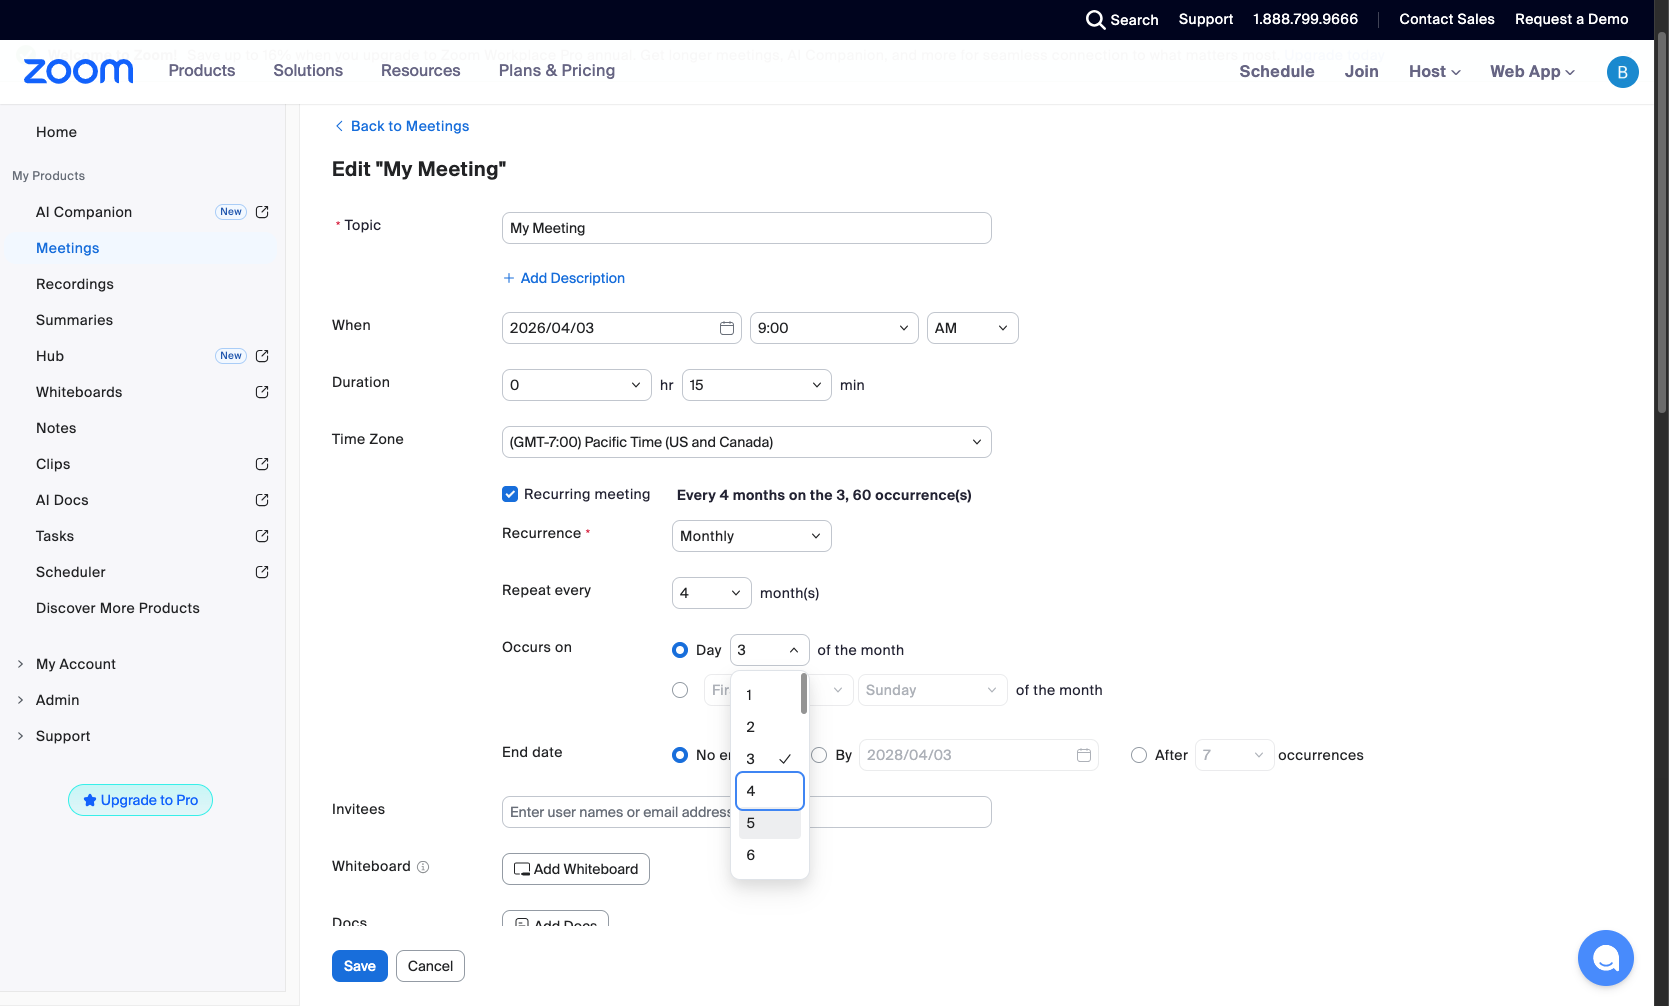1669x1006 pixels.
Task: Open the Duration hours dropdown
Action: click(x=577, y=385)
